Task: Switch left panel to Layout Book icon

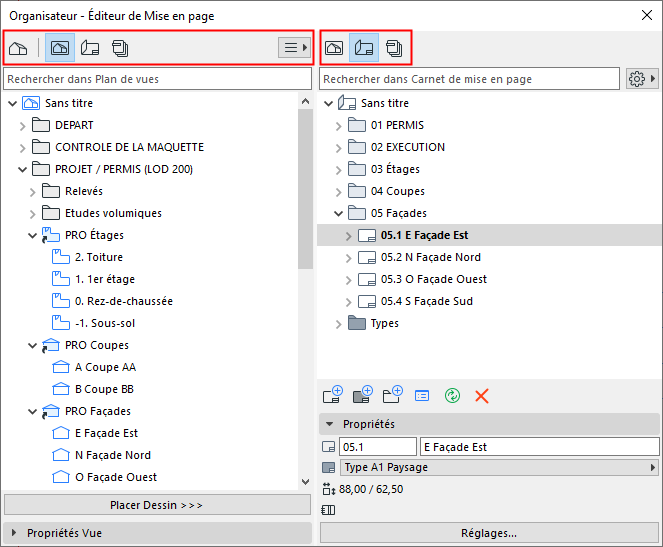Action: 90,48
